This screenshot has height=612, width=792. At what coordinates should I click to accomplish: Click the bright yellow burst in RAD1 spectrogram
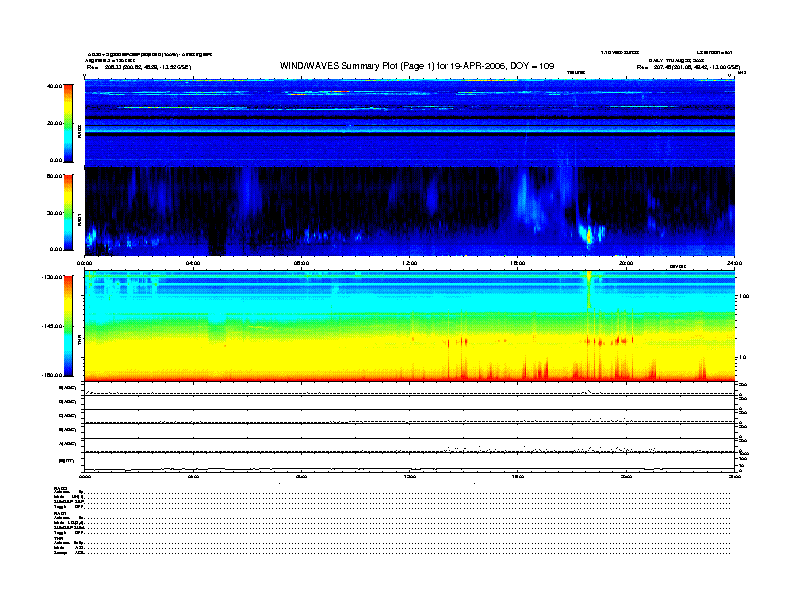pos(588,235)
